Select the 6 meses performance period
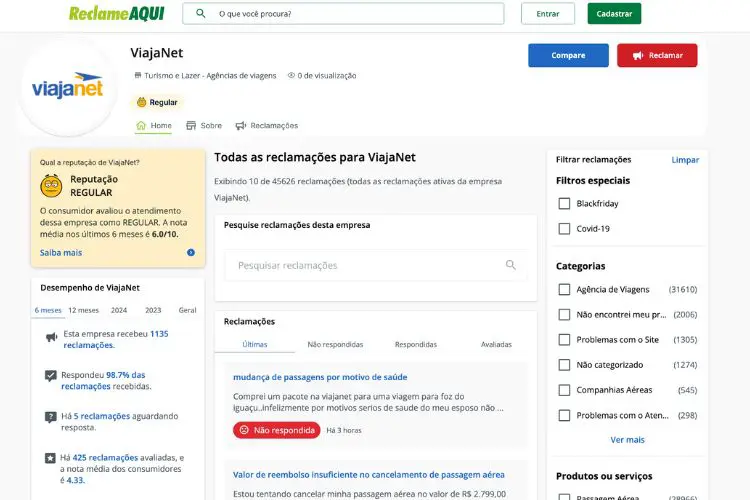This screenshot has width=750, height=500. click(x=48, y=310)
